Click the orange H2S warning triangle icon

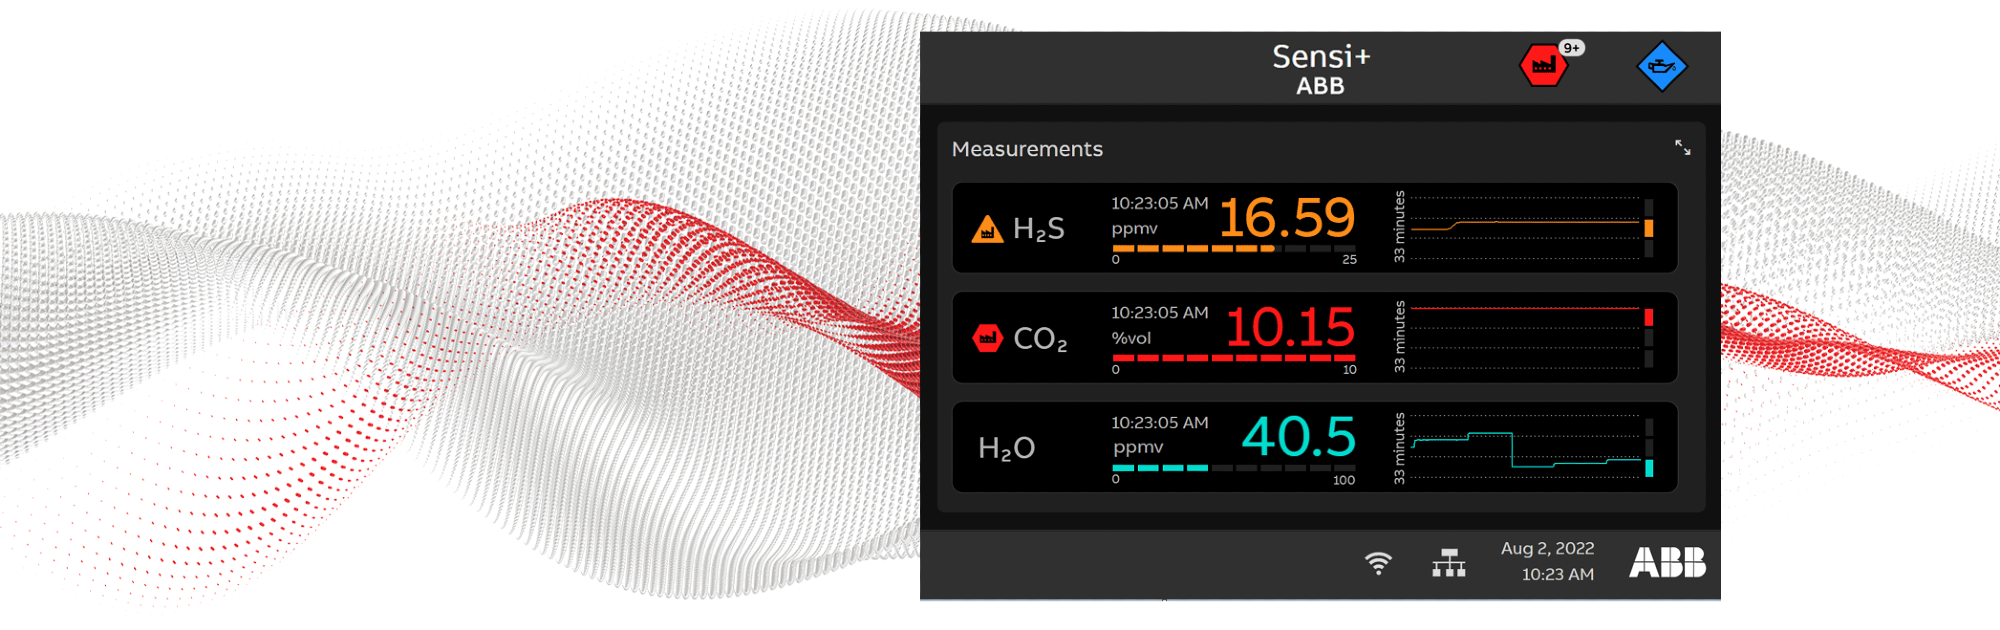[987, 229]
